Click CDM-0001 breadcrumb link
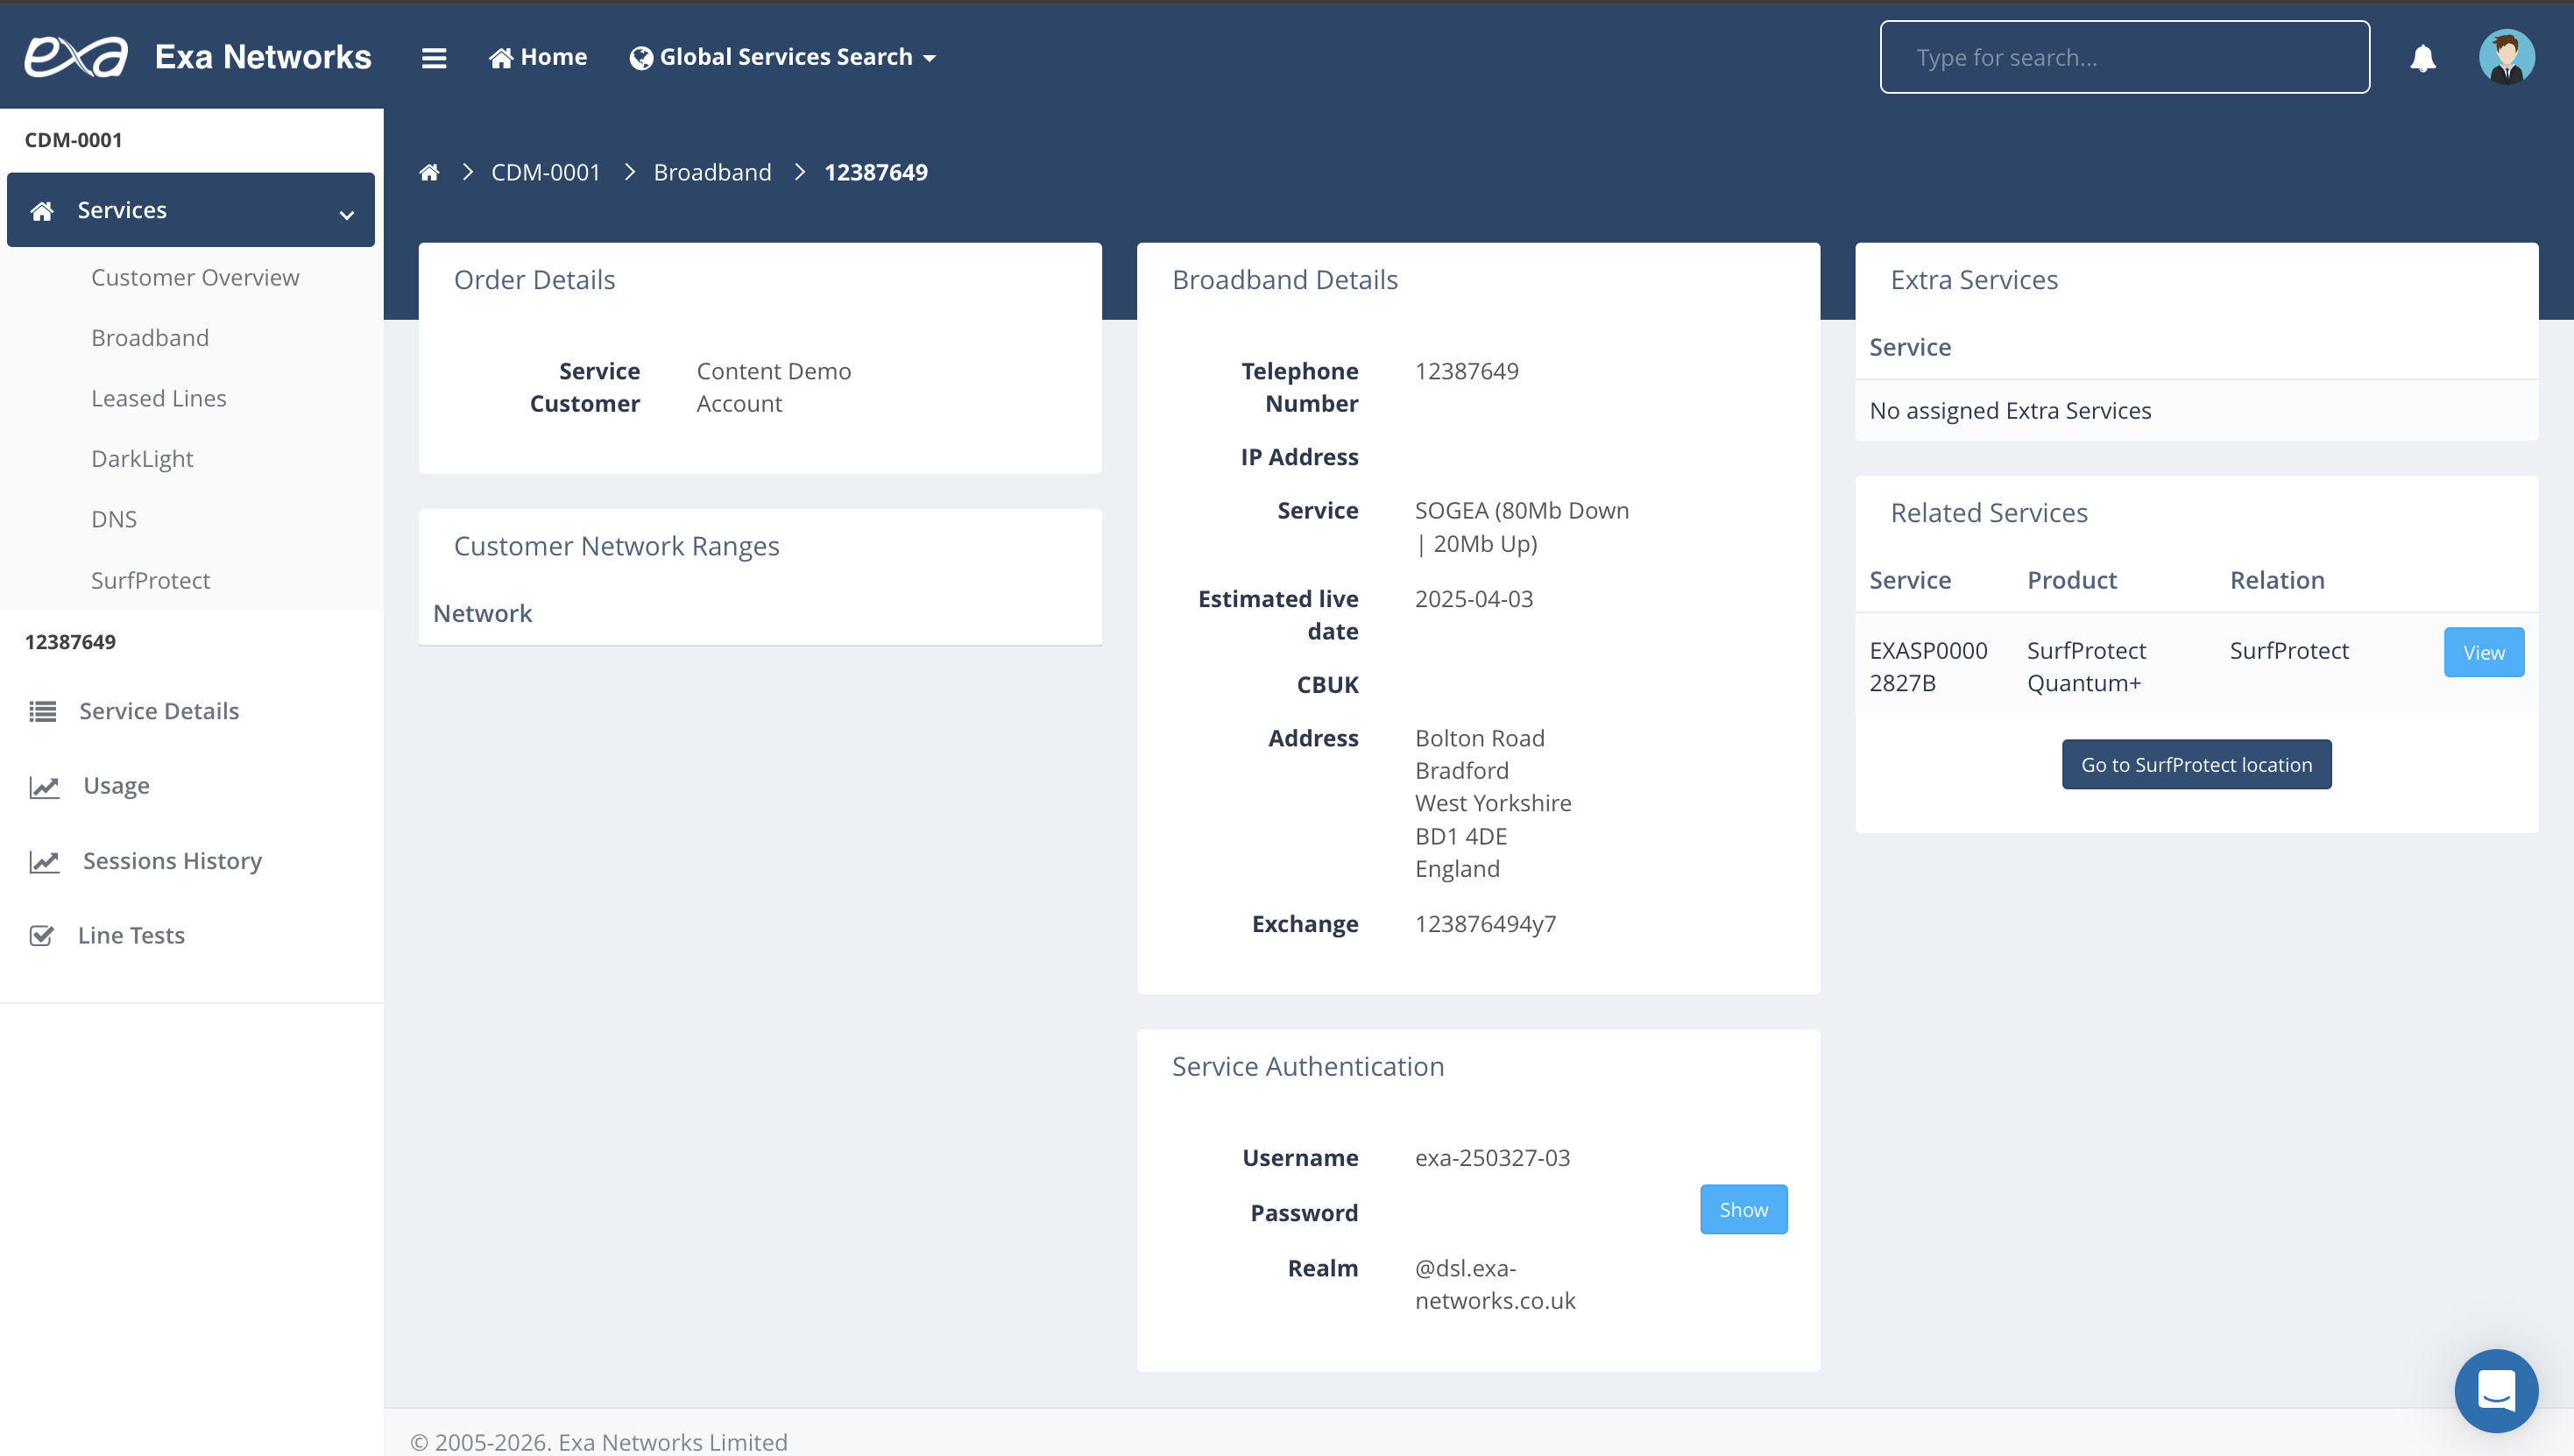Screen dimensions: 2574x1456 [x=545, y=172]
